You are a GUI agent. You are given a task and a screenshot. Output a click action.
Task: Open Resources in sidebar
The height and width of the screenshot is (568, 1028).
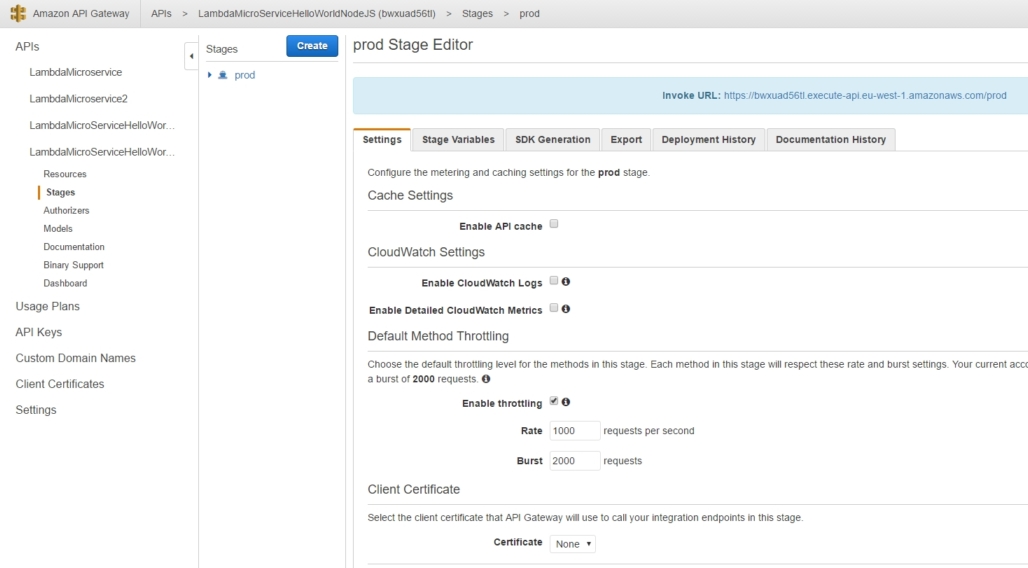(65, 174)
